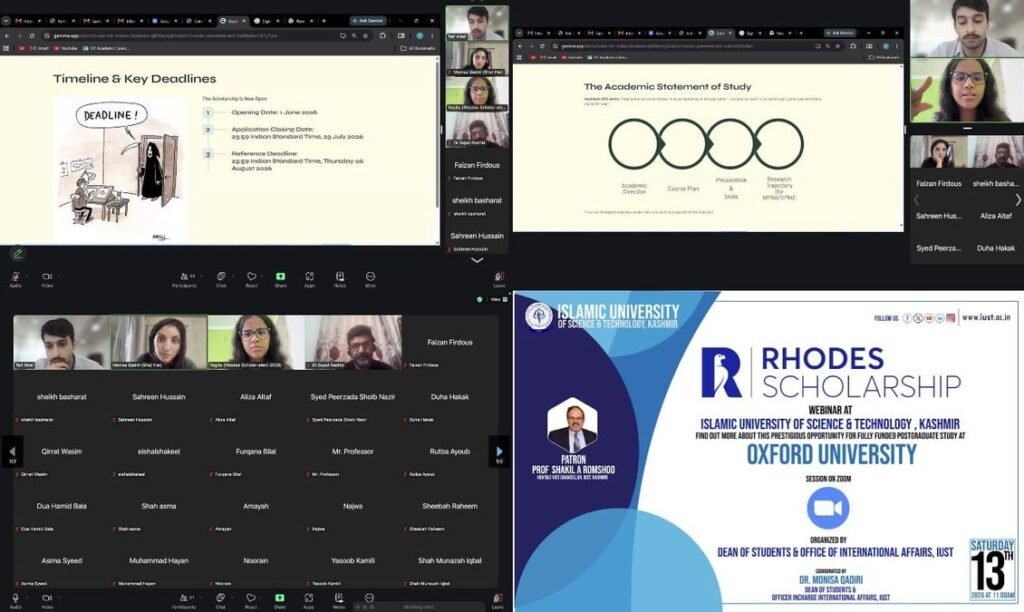The width and height of the screenshot is (1024, 612).
Task: Click the green Share button, shared-screen Zoom window
Action: [280, 279]
